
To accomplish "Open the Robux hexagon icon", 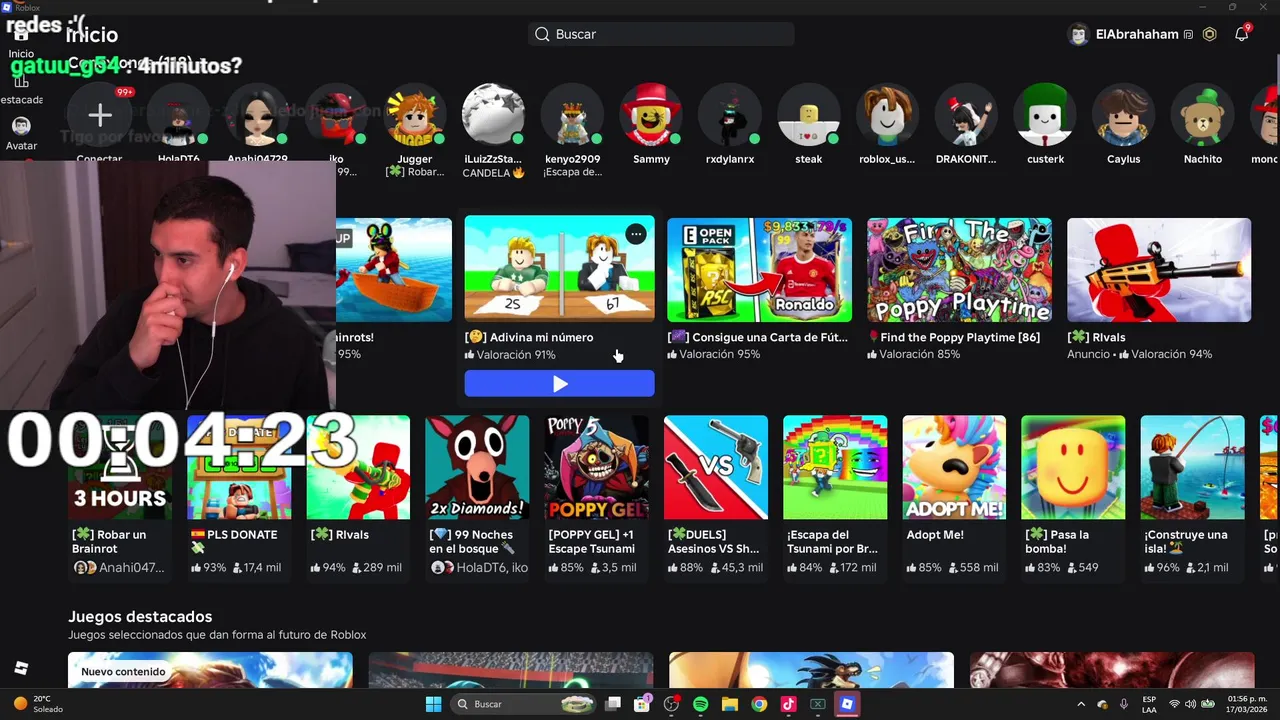I will pyautogui.click(x=1209, y=34).
